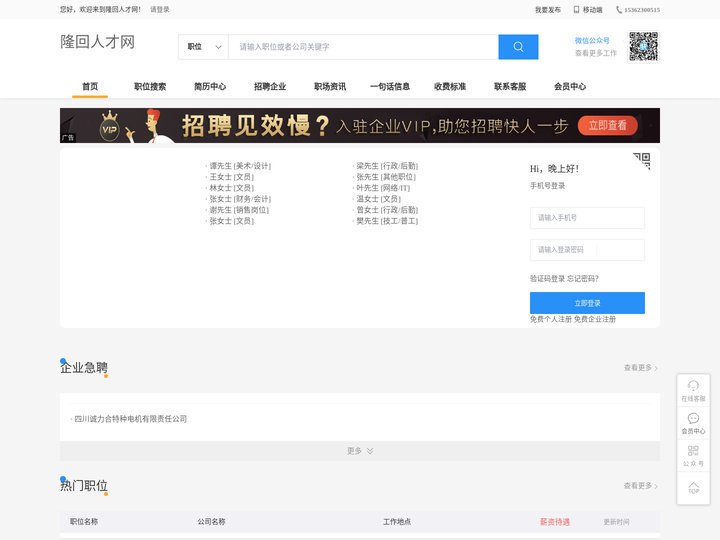
Task: Focus the job keyword search field
Action: (x=363, y=47)
